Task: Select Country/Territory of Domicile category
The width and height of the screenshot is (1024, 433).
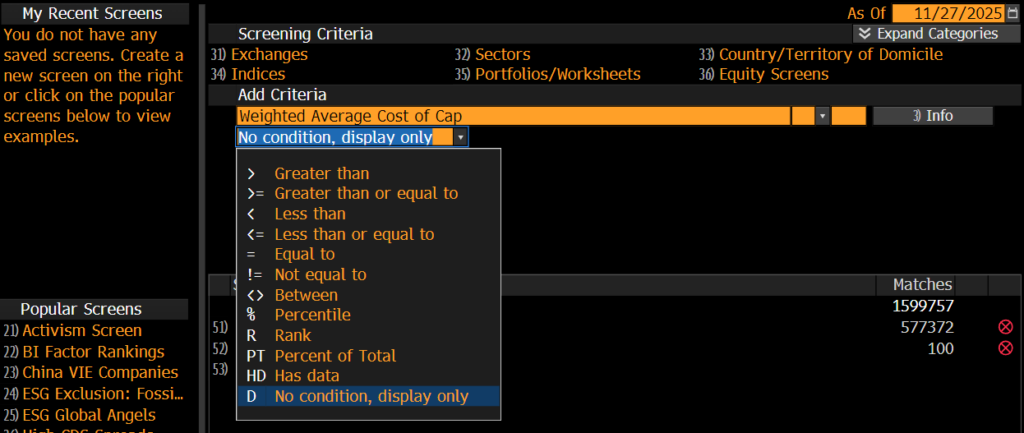Action: coord(830,54)
